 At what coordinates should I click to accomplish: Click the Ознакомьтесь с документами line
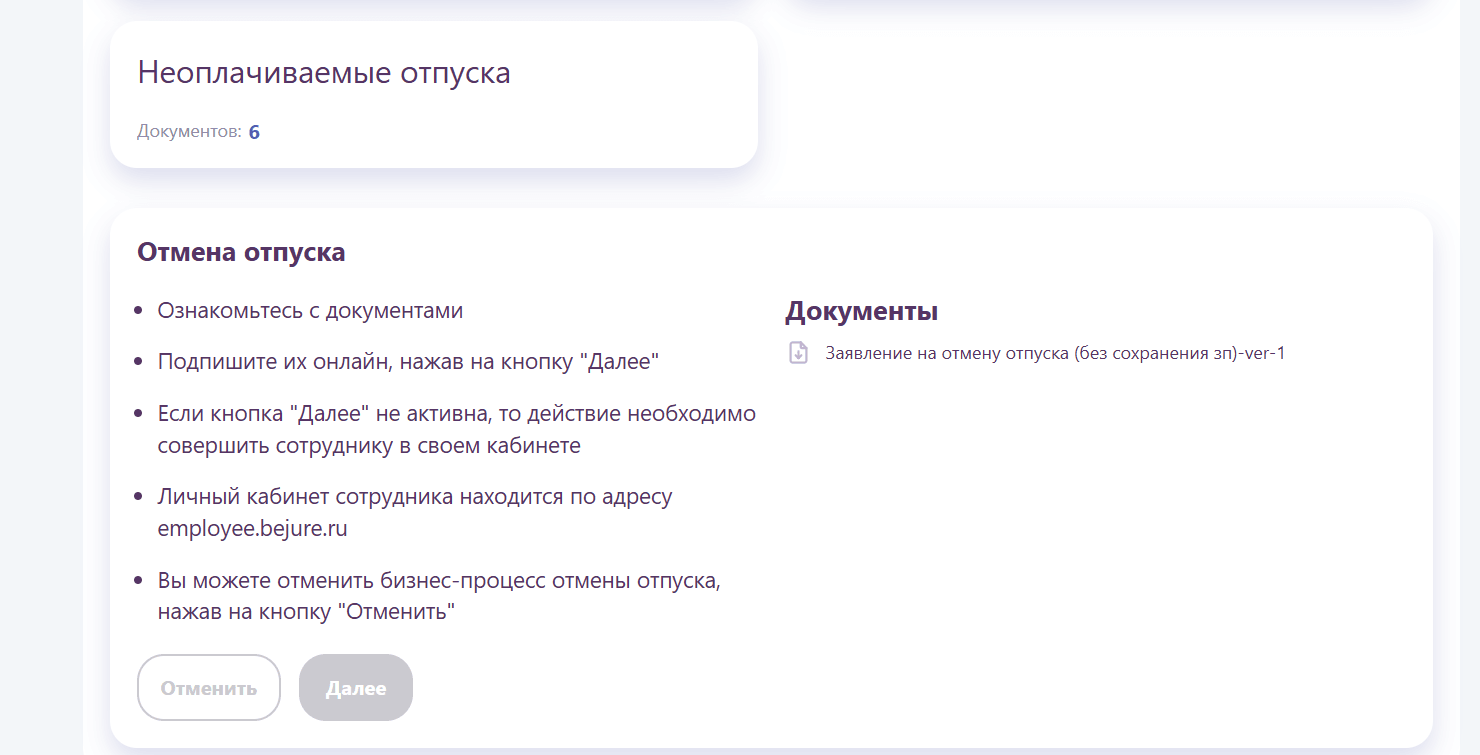coord(310,310)
